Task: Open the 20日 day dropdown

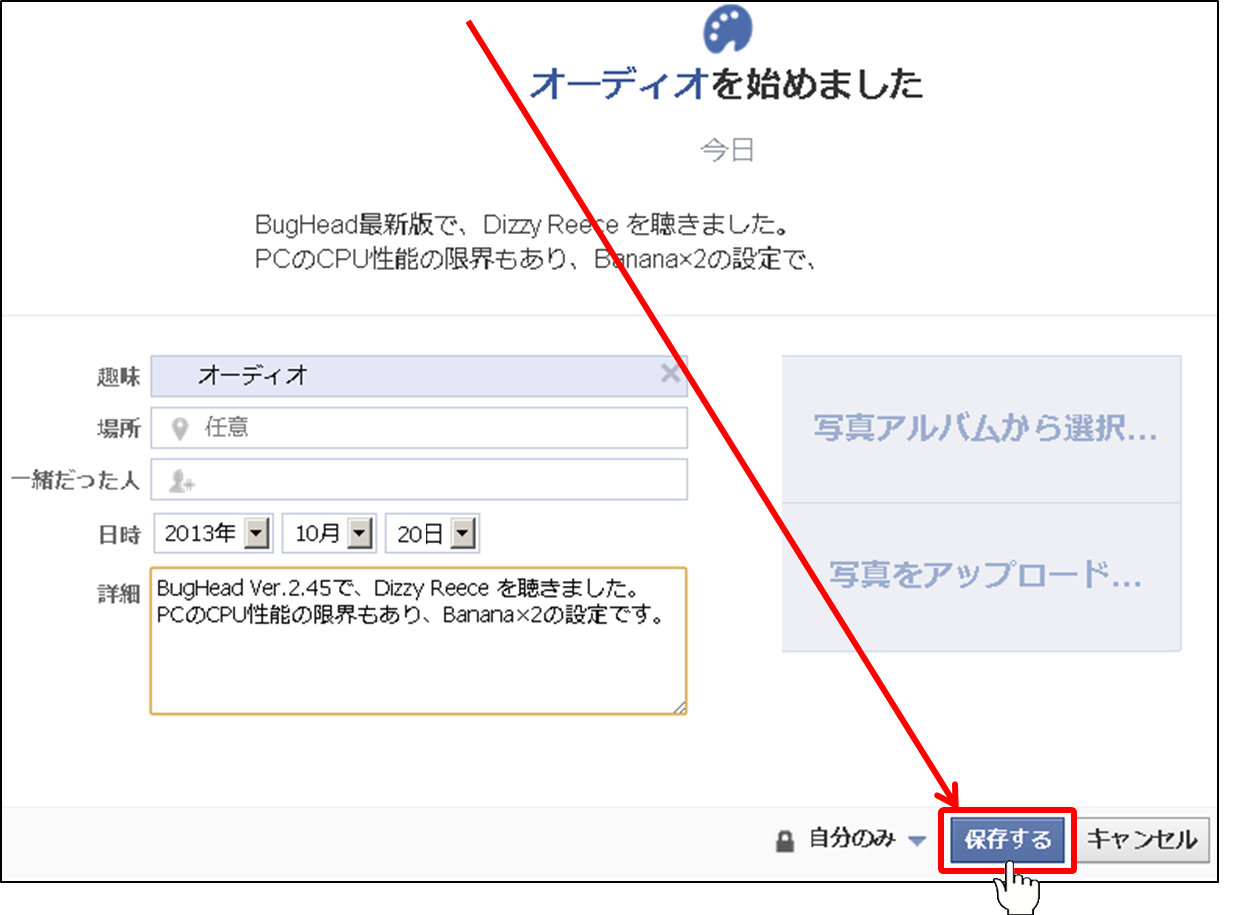Action: click(x=461, y=534)
